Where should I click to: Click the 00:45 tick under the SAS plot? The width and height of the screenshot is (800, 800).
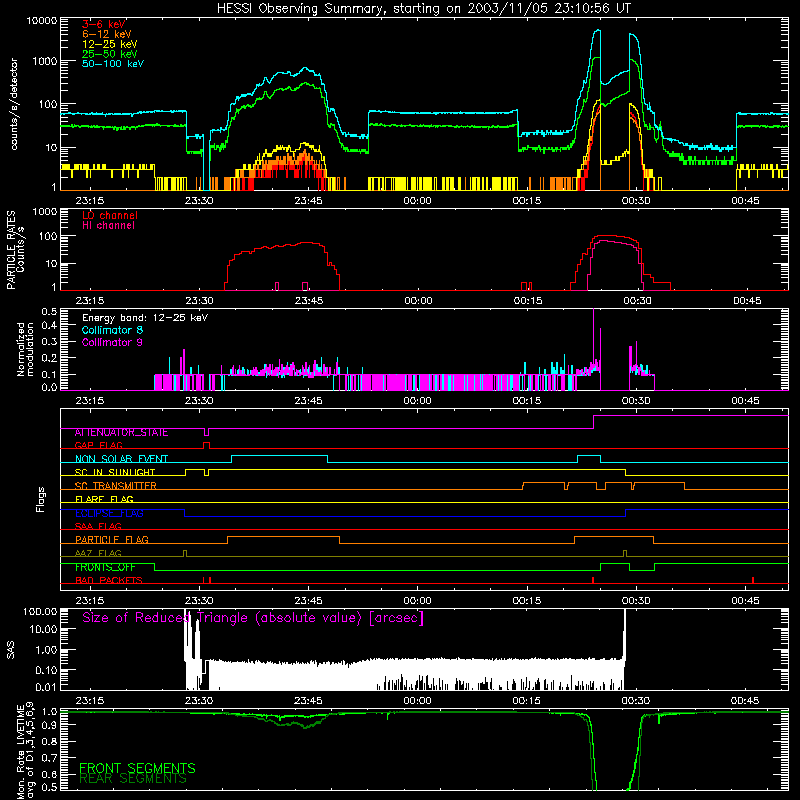tap(745, 701)
